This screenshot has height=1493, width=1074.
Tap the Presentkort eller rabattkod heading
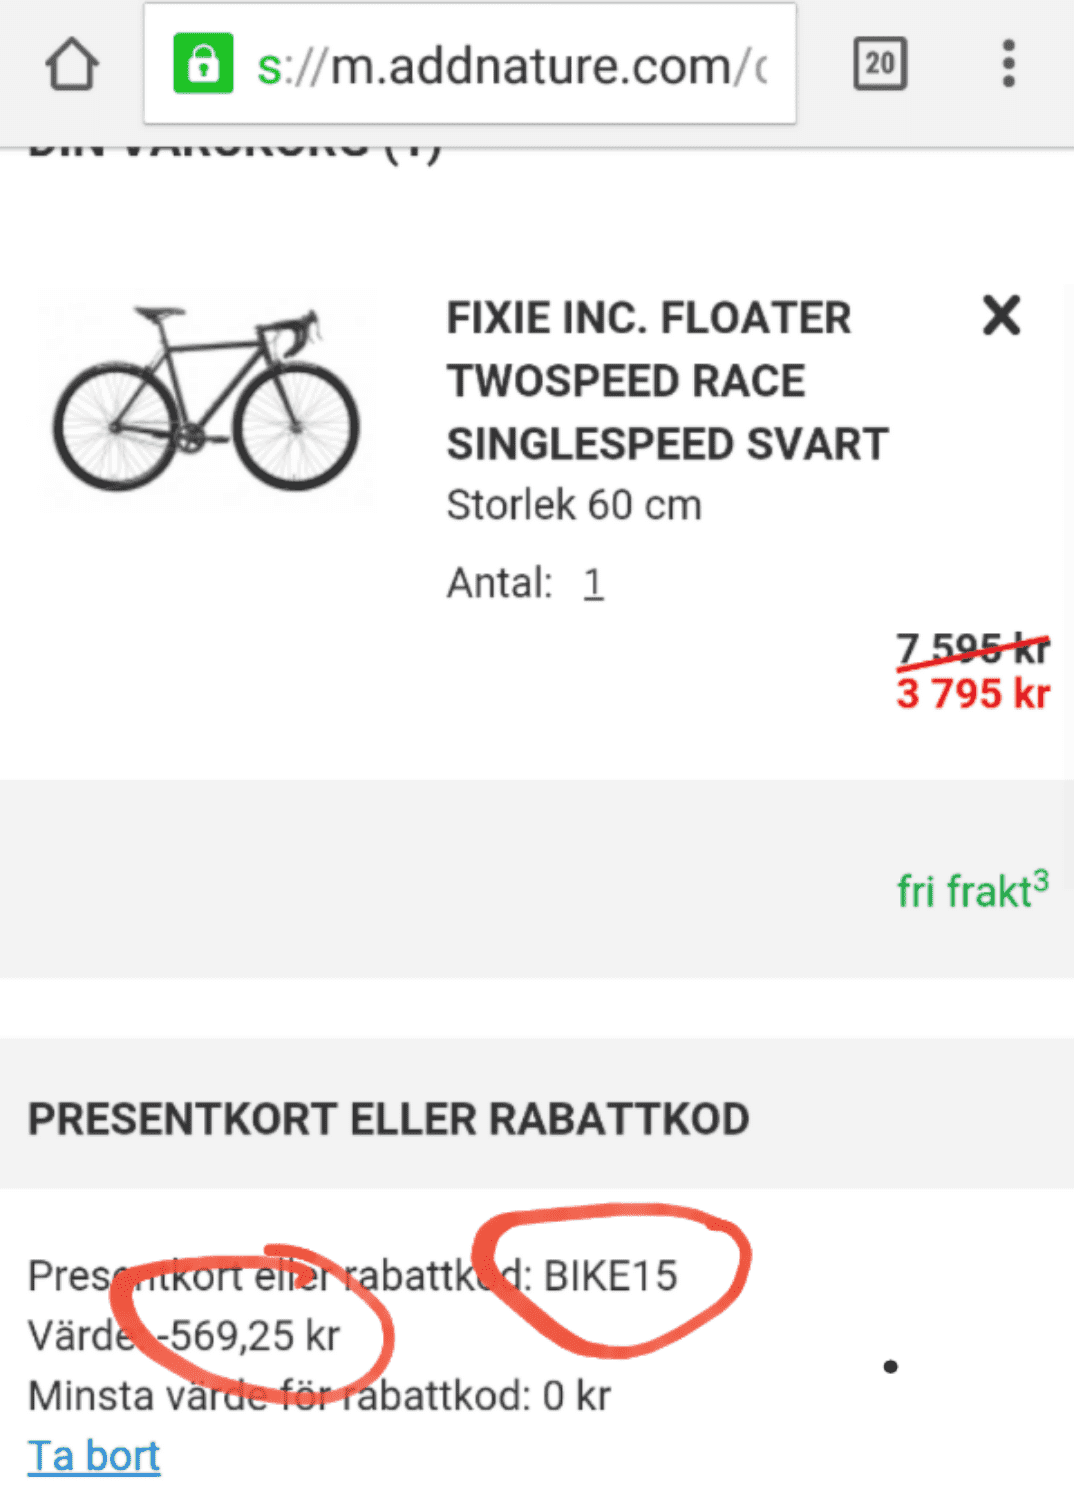point(389,1119)
